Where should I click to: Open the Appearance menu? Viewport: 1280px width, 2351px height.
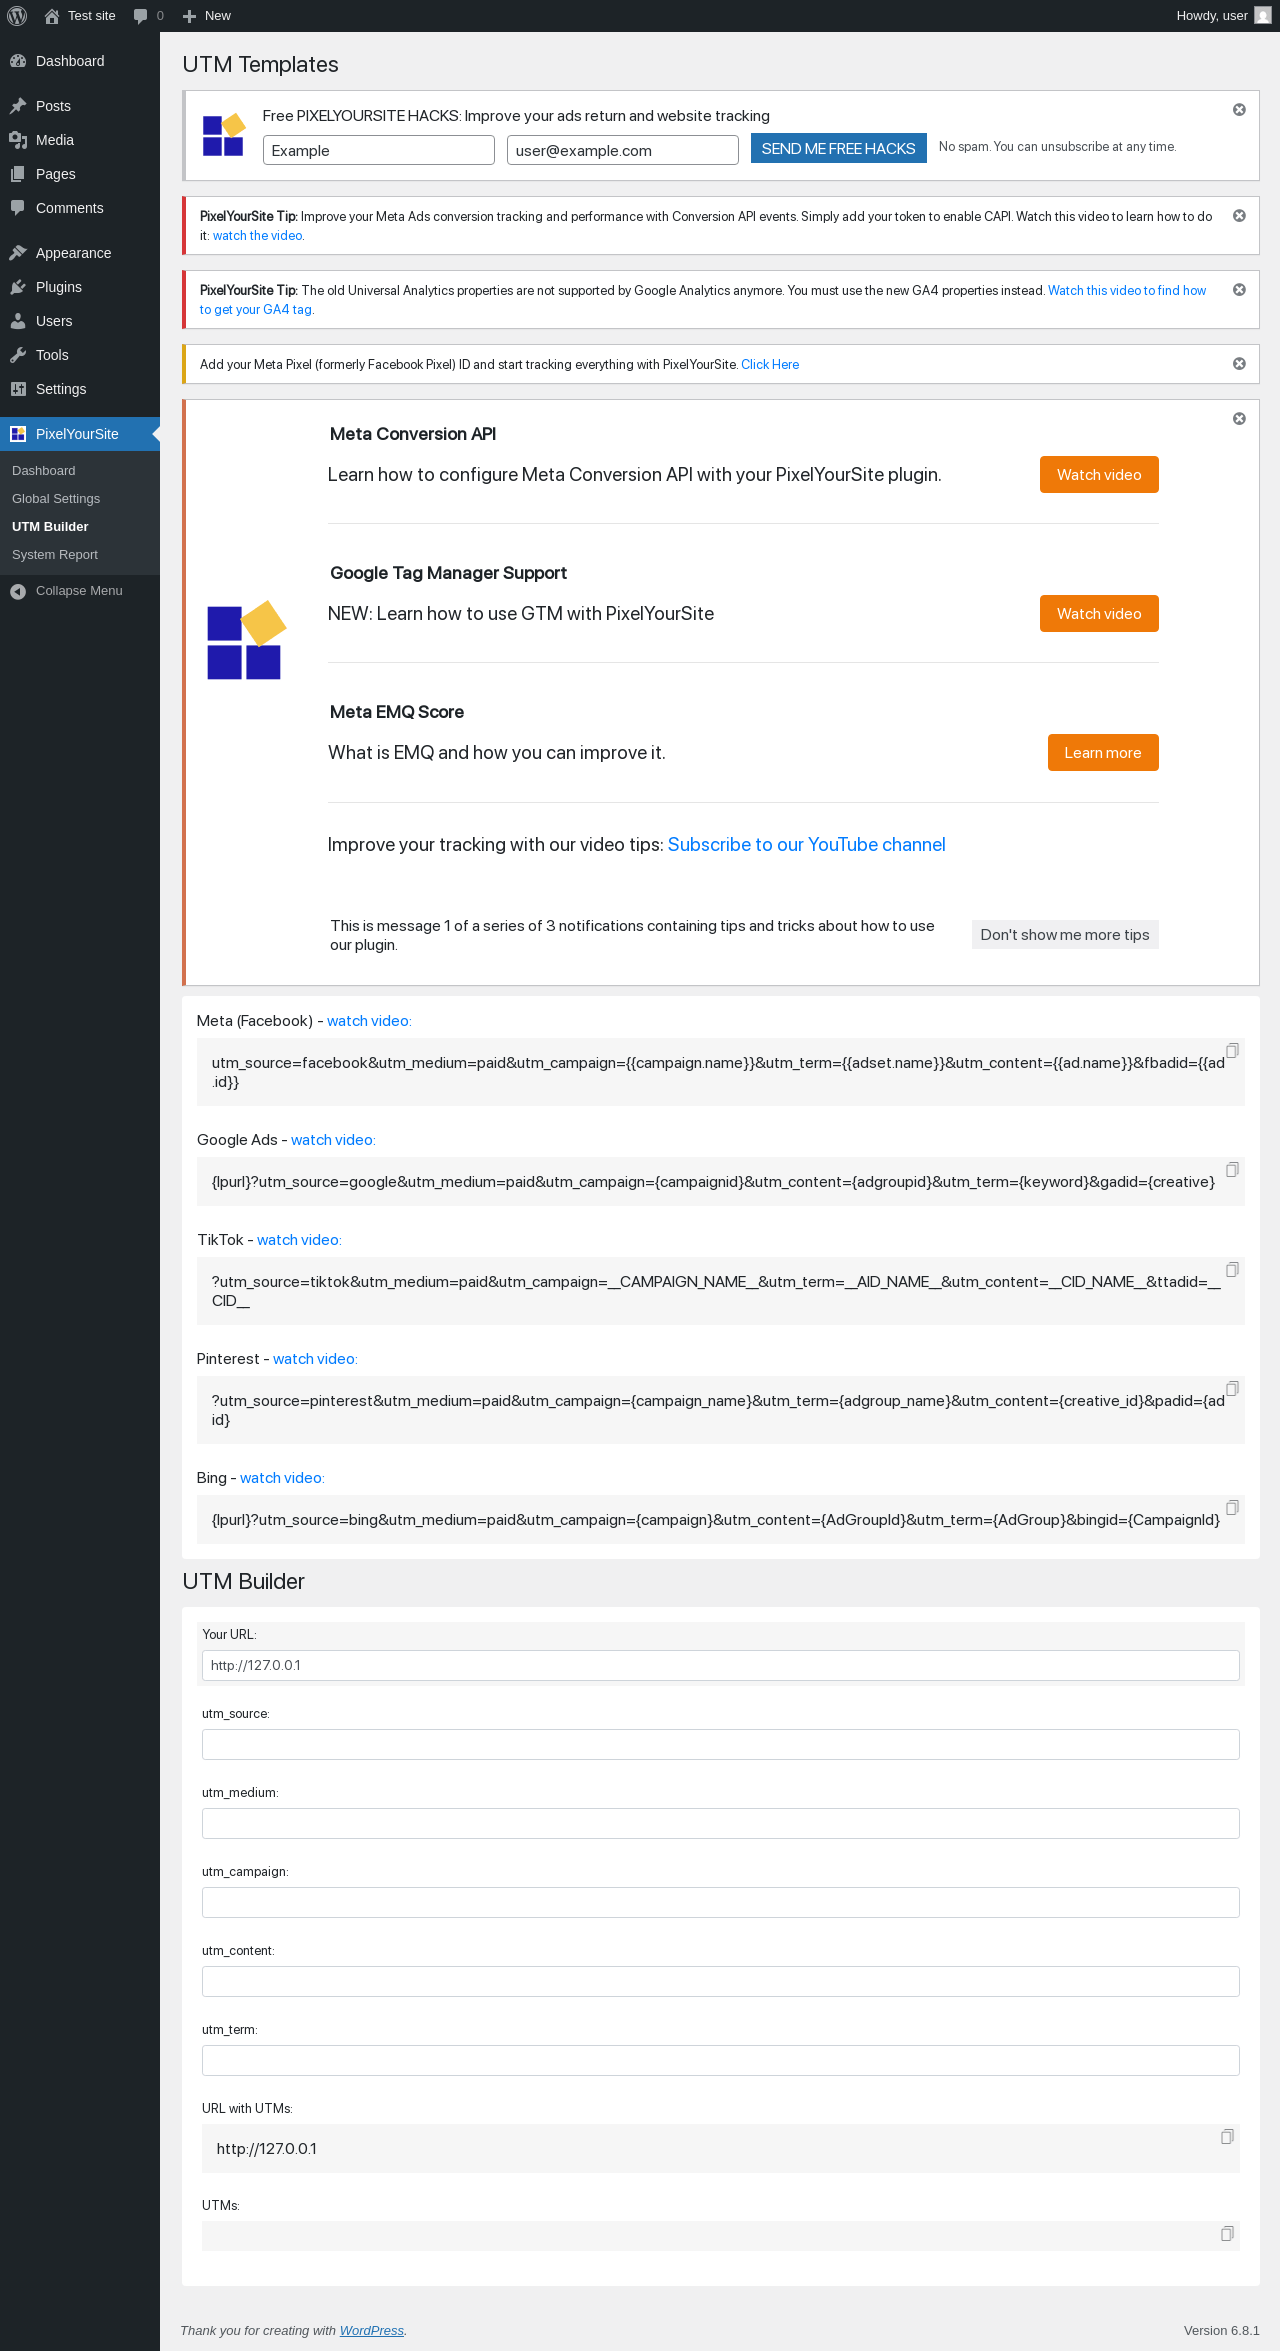[80, 253]
